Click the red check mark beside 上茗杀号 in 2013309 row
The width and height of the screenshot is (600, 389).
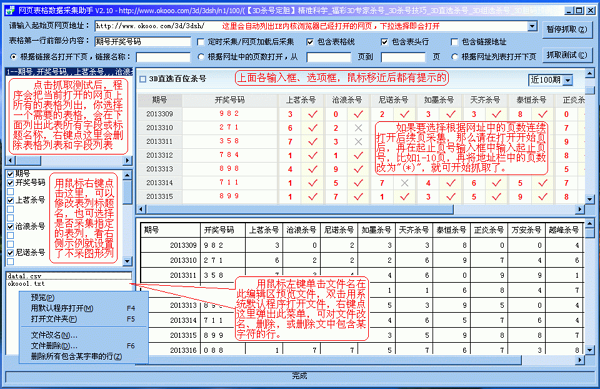click(x=313, y=114)
